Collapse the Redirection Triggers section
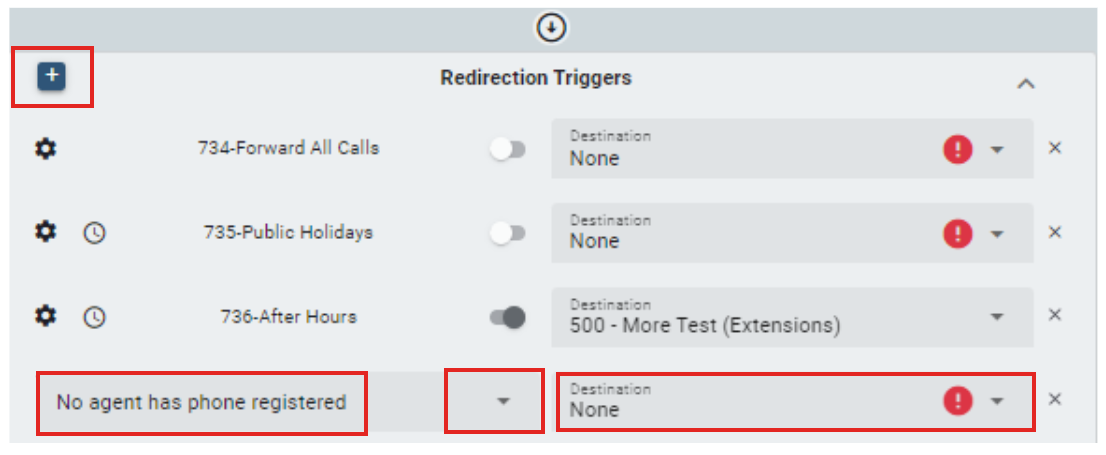This screenshot has width=1106, height=455. [x=1025, y=85]
